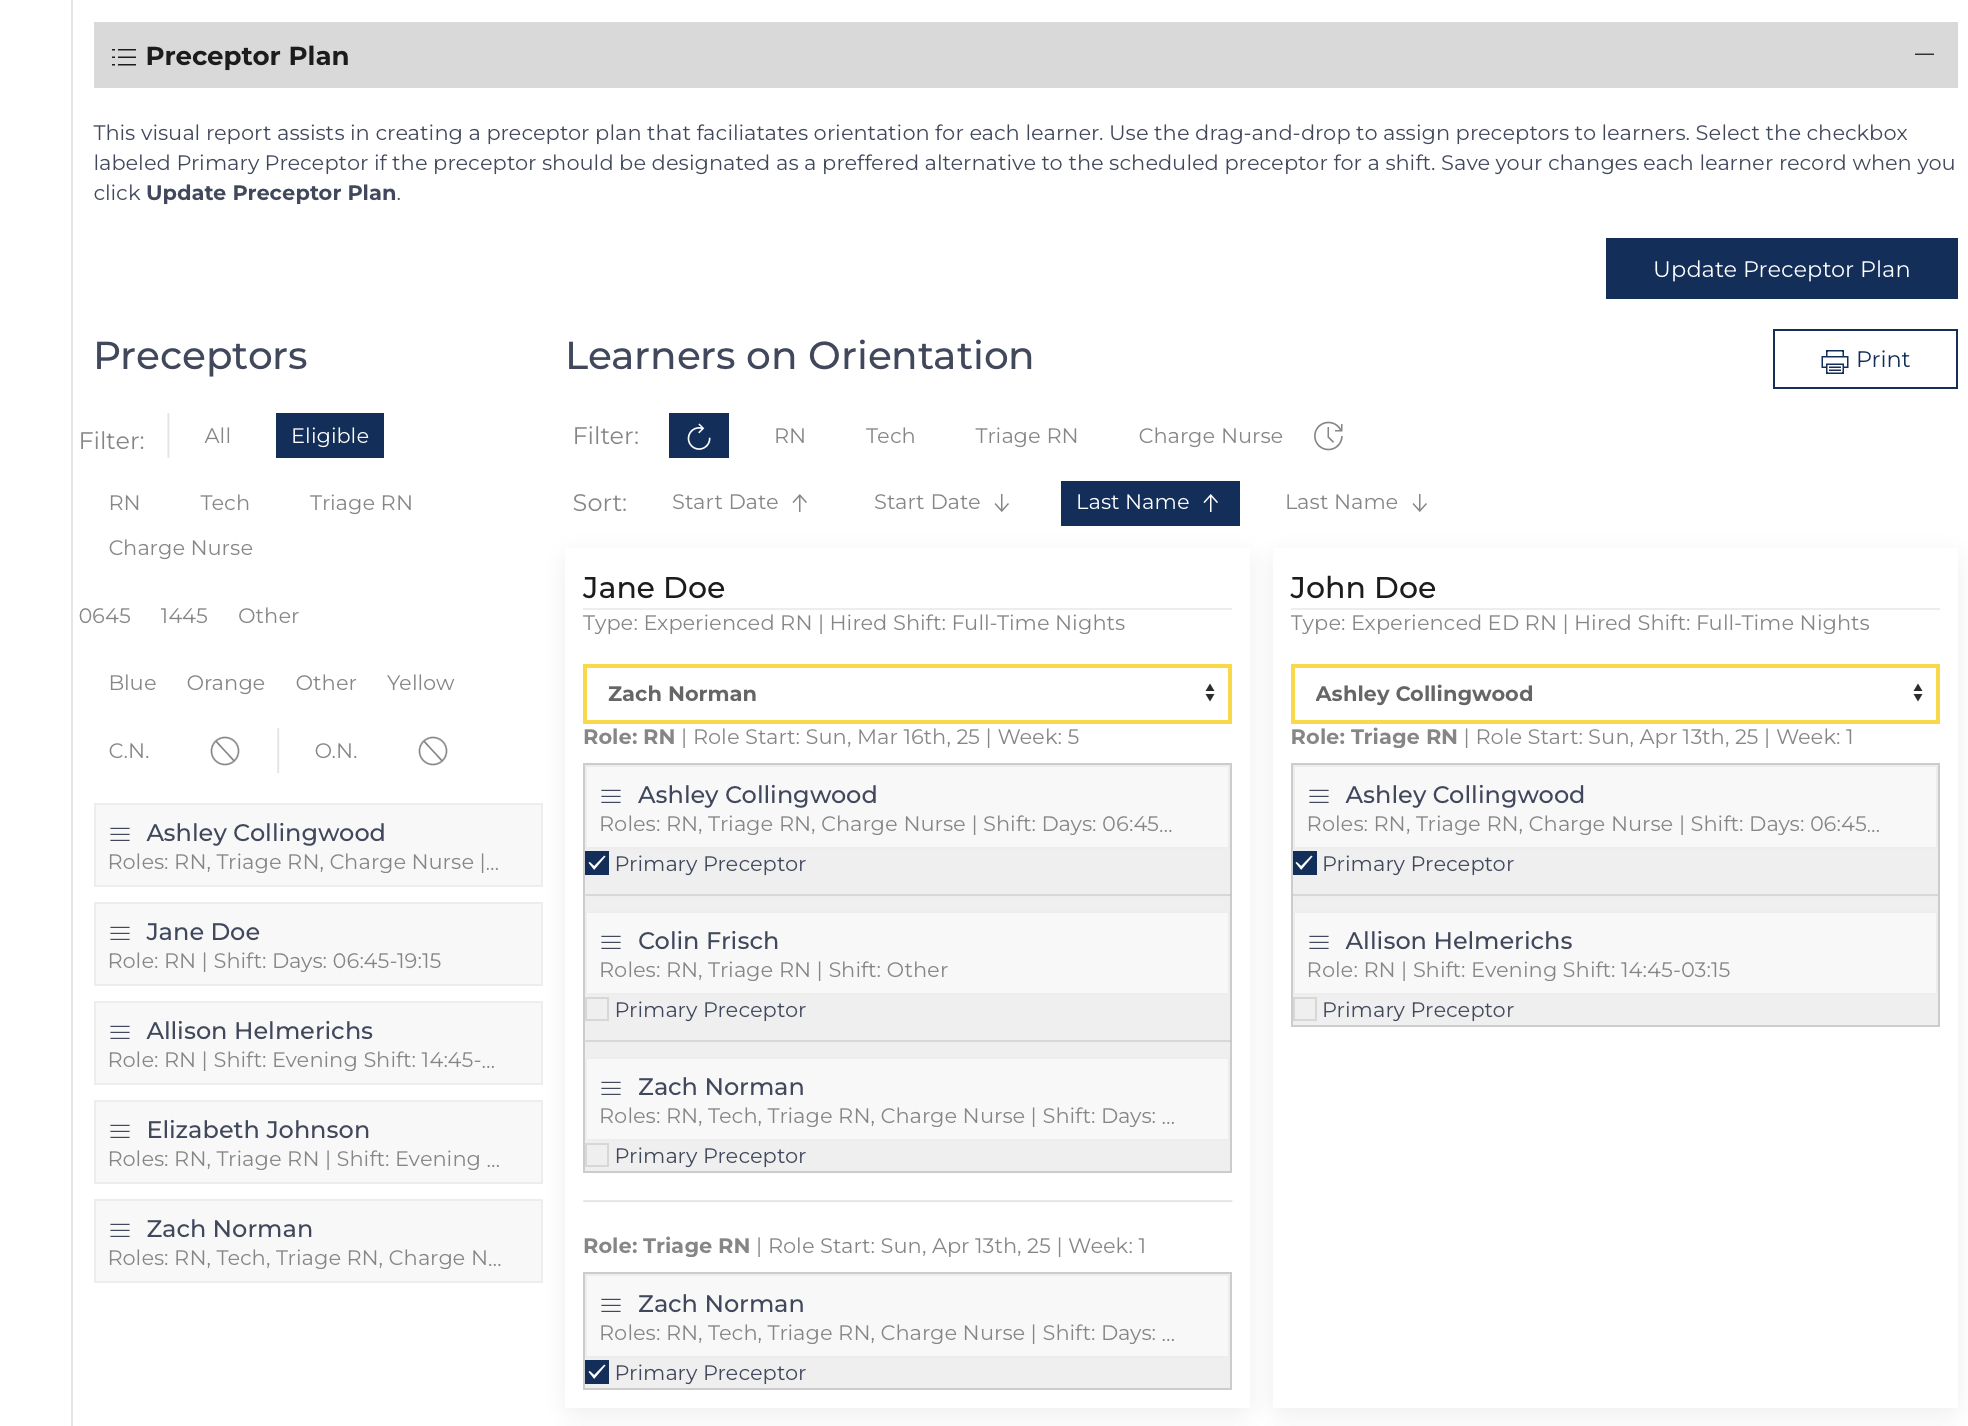Click Ashley Collingwood drag handle in Preceptors list
The width and height of the screenshot is (1968, 1426).
click(x=120, y=834)
